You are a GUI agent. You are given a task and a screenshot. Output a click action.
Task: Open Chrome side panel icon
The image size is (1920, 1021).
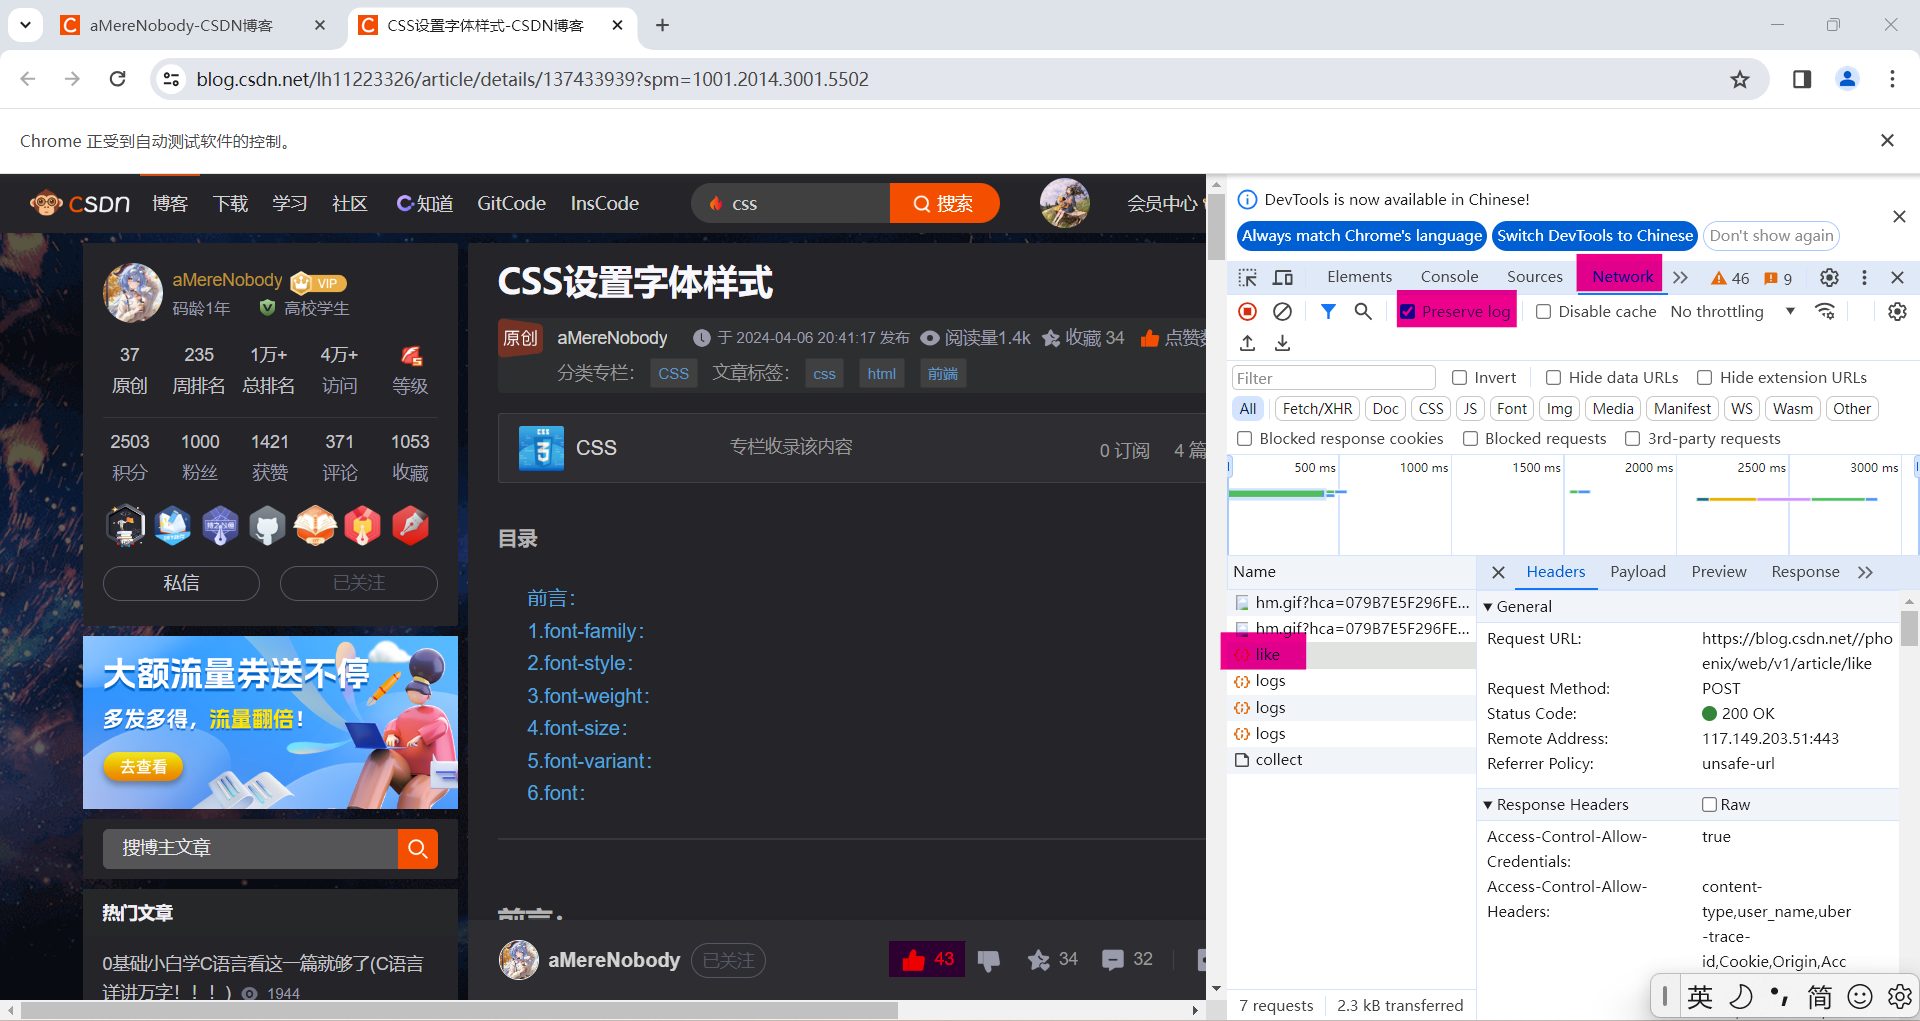(1802, 79)
